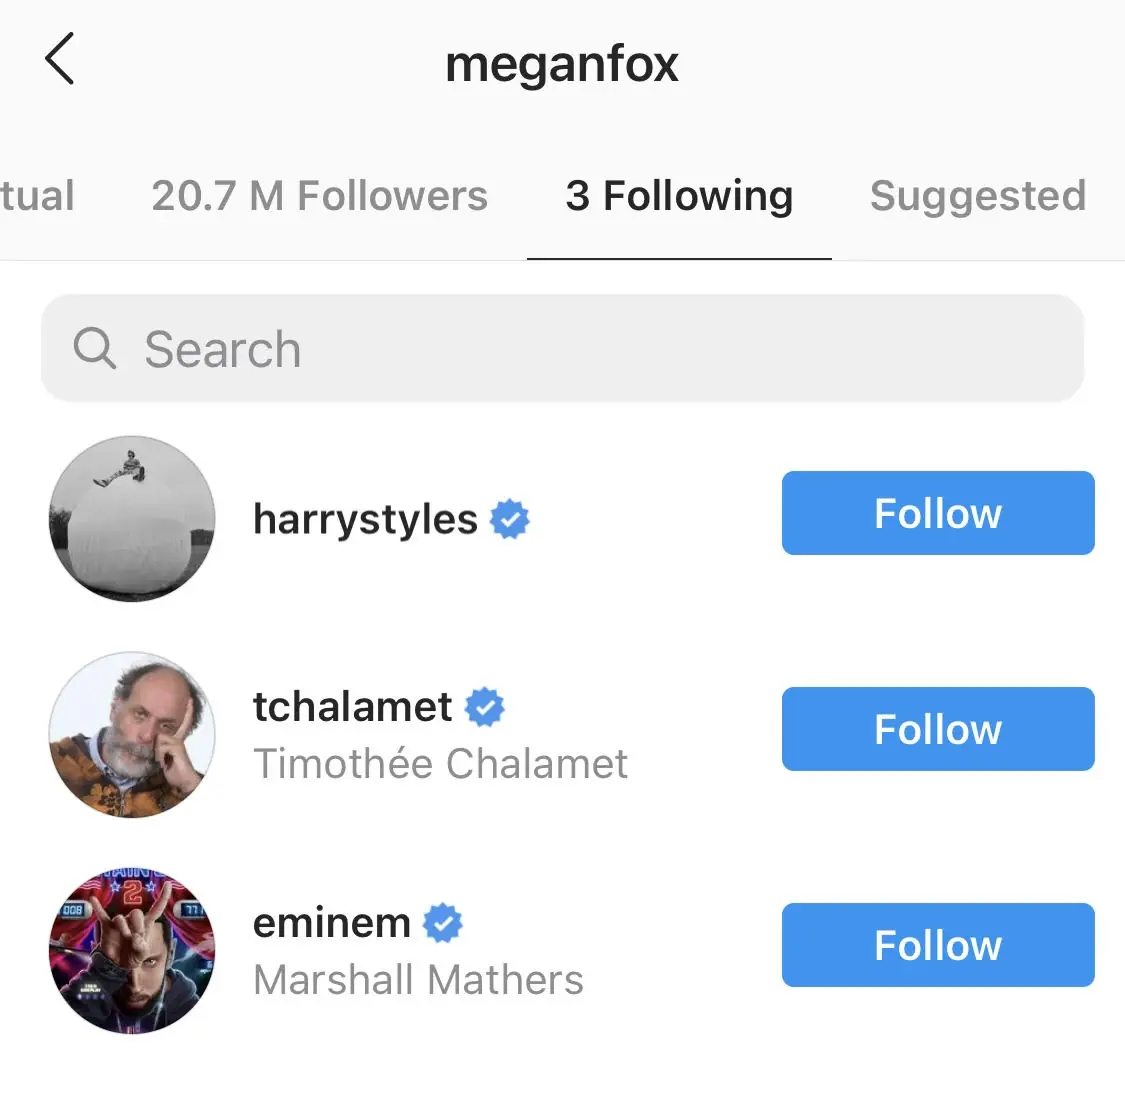Click Marshall Mathers display name
Image resolution: width=1125 pixels, height=1112 pixels.
[417, 979]
